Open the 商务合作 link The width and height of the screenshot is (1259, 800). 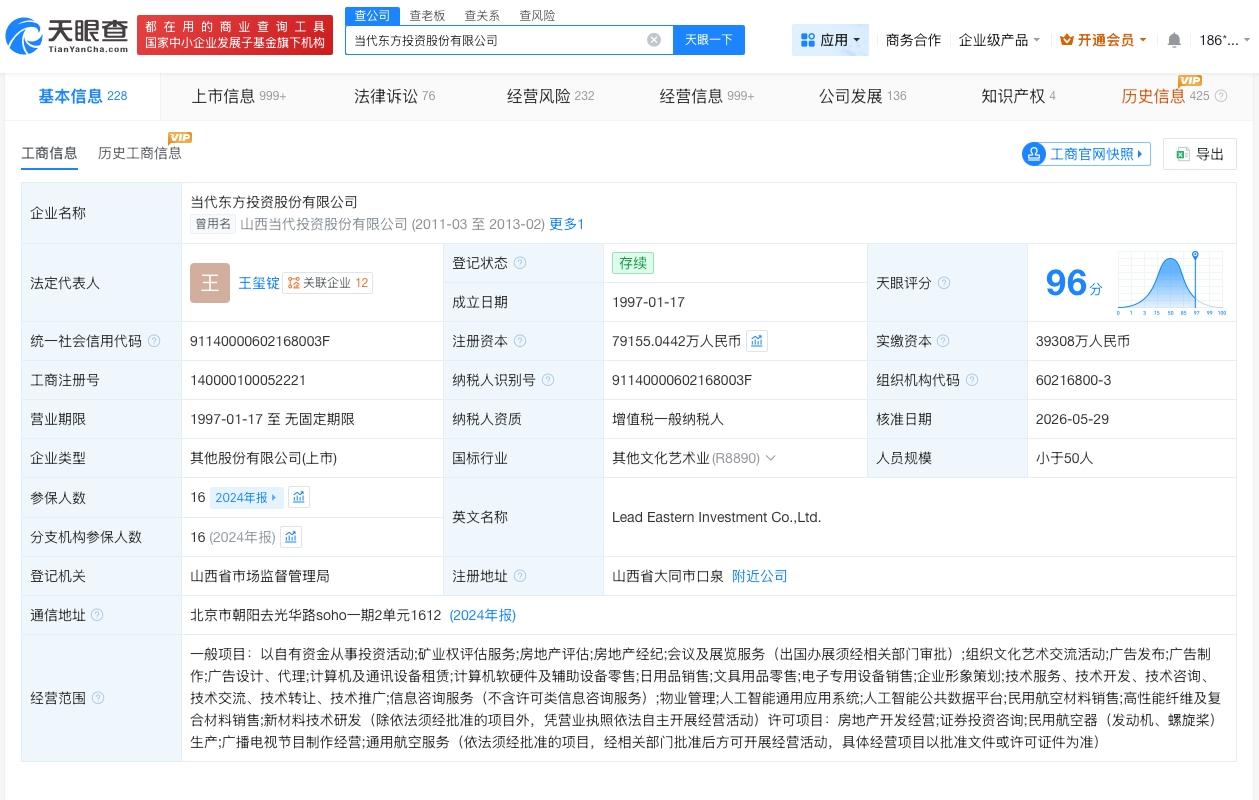(913, 40)
